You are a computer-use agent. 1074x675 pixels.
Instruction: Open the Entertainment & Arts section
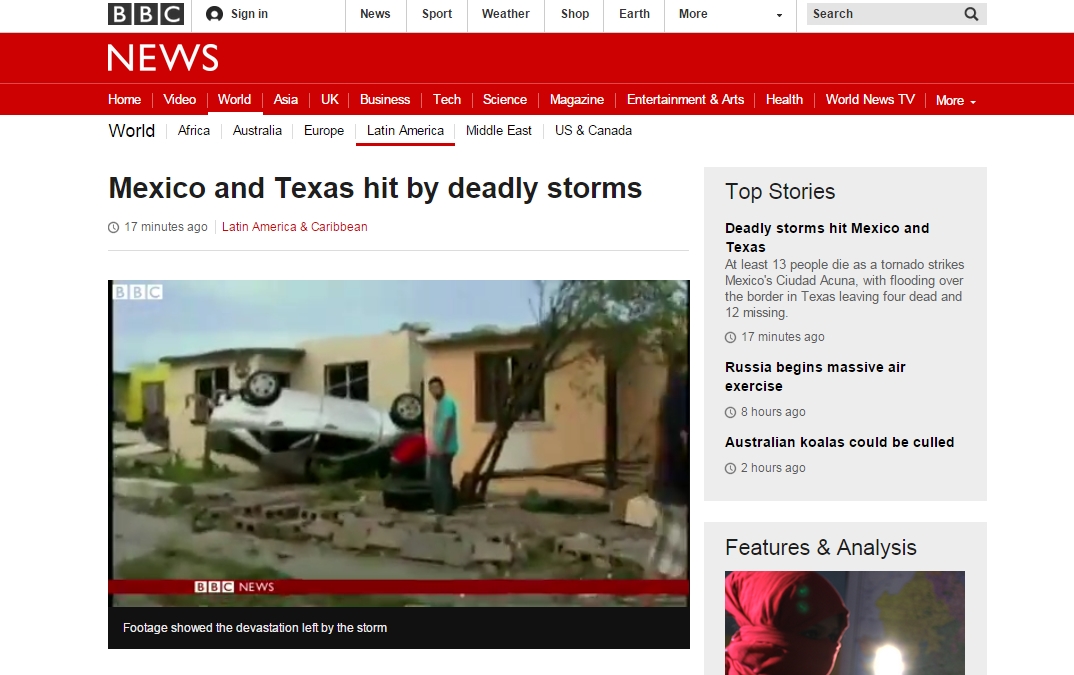tap(685, 99)
